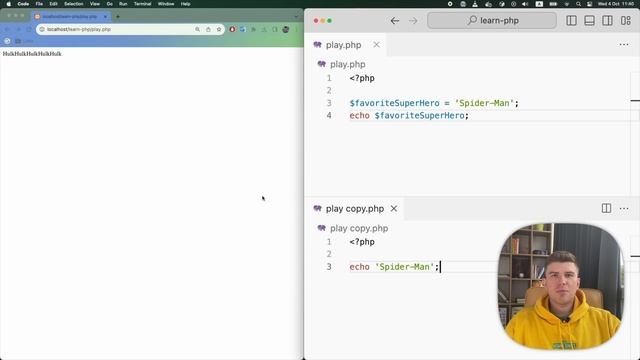
Task: Close the play copy.php tab
Action: point(393,209)
